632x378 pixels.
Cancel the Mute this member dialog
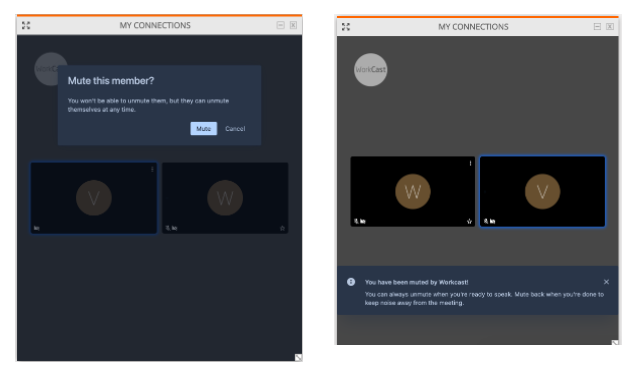tap(235, 129)
